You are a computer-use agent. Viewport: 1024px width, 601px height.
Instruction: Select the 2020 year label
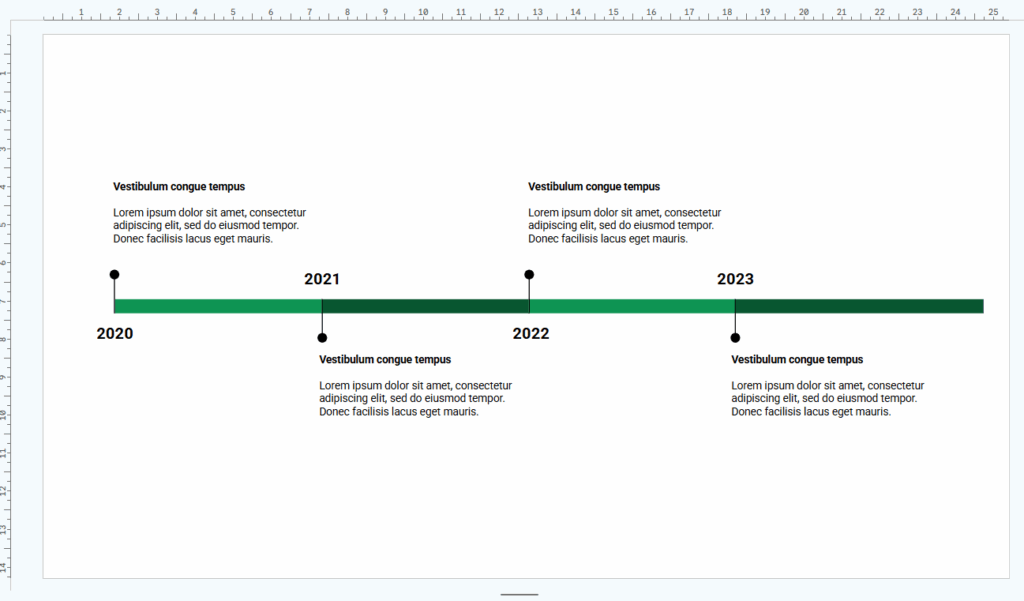click(x=115, y=334)
